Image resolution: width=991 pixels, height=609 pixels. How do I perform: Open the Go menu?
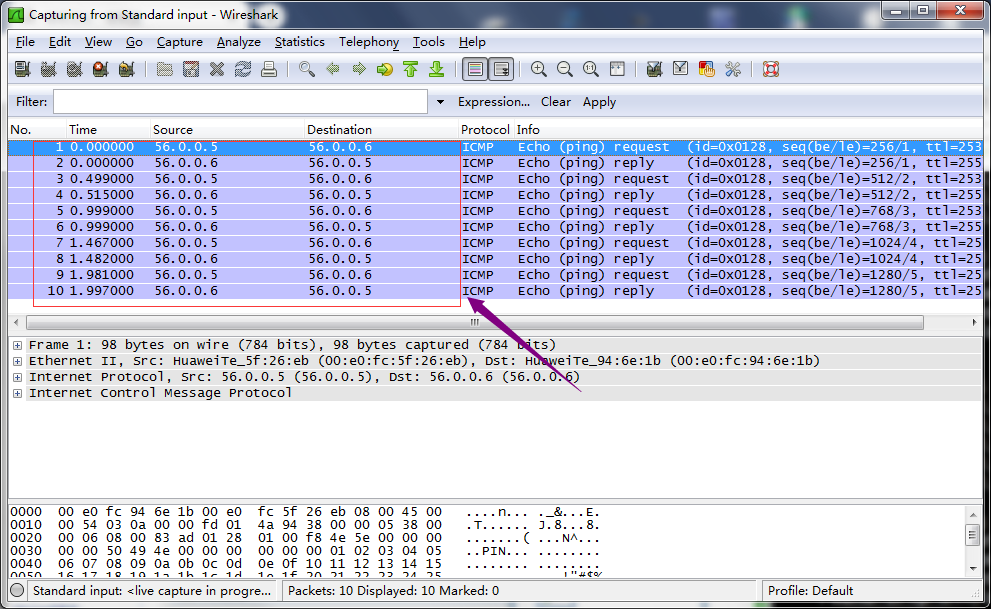[134, 42]
